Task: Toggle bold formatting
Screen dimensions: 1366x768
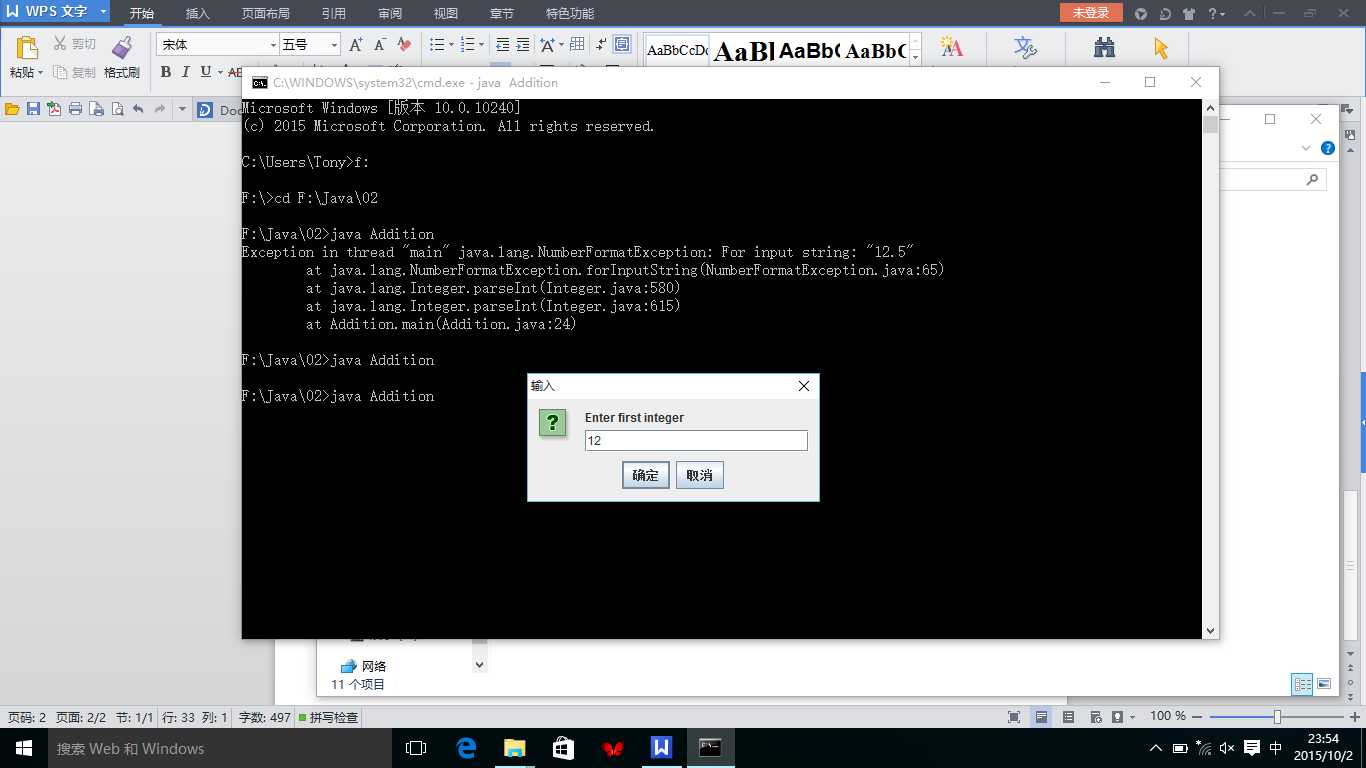Action: click(165, 72)
